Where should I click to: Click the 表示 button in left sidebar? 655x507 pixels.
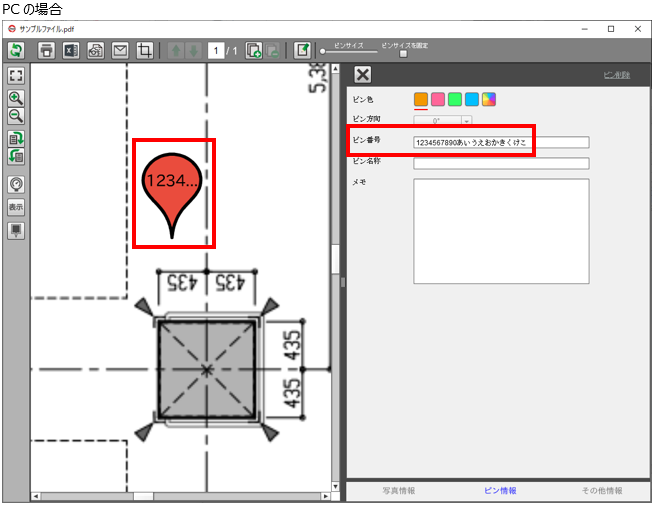click(x=16, y=207)
